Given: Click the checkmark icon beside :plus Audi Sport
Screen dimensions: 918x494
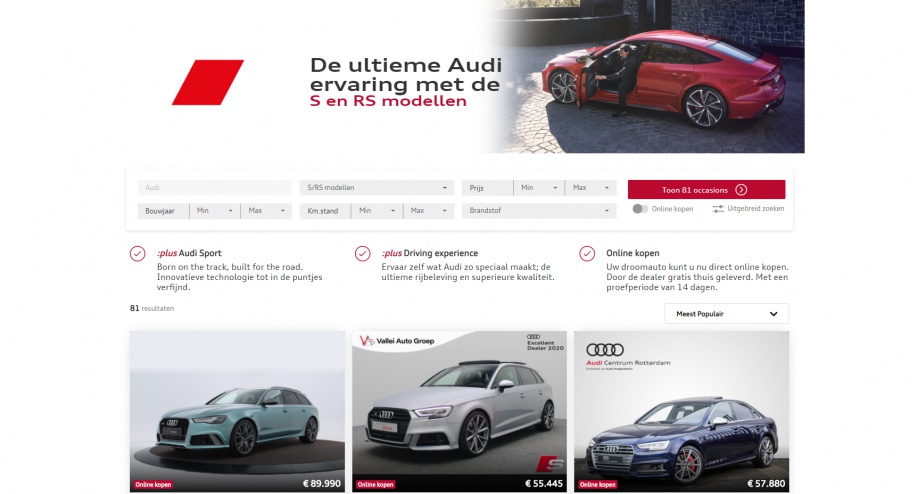Looking at the screenshot, I should coord(138,253).
